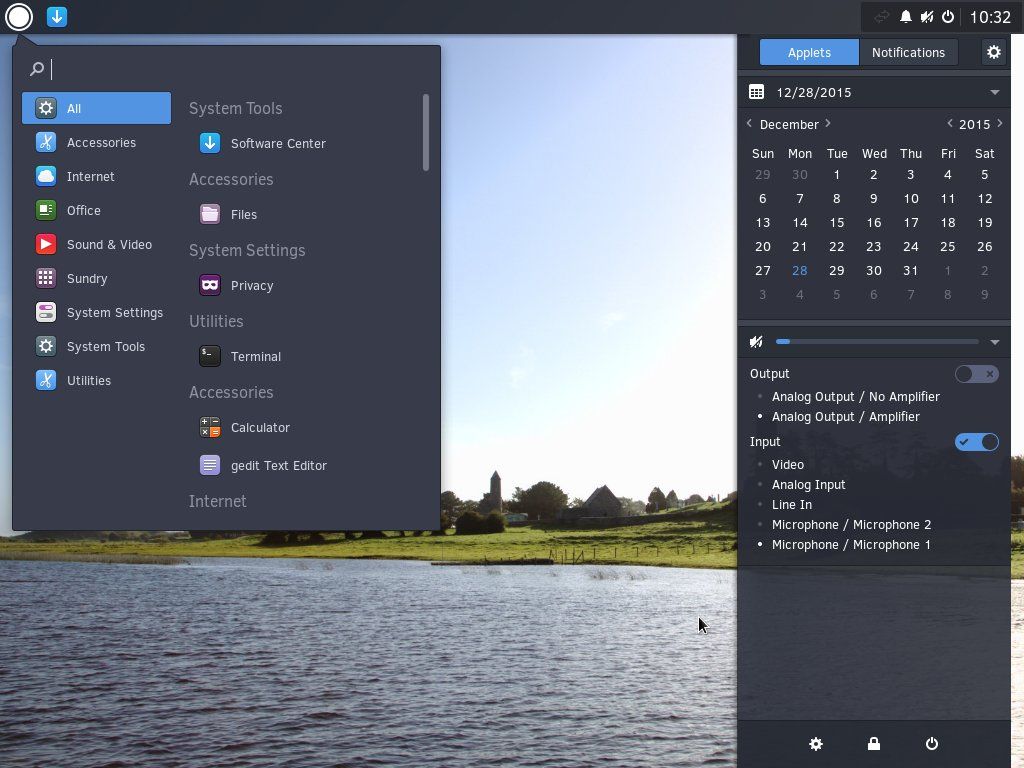Open the notification bell in top panel

pyautogui.click(x=905, y=17)
